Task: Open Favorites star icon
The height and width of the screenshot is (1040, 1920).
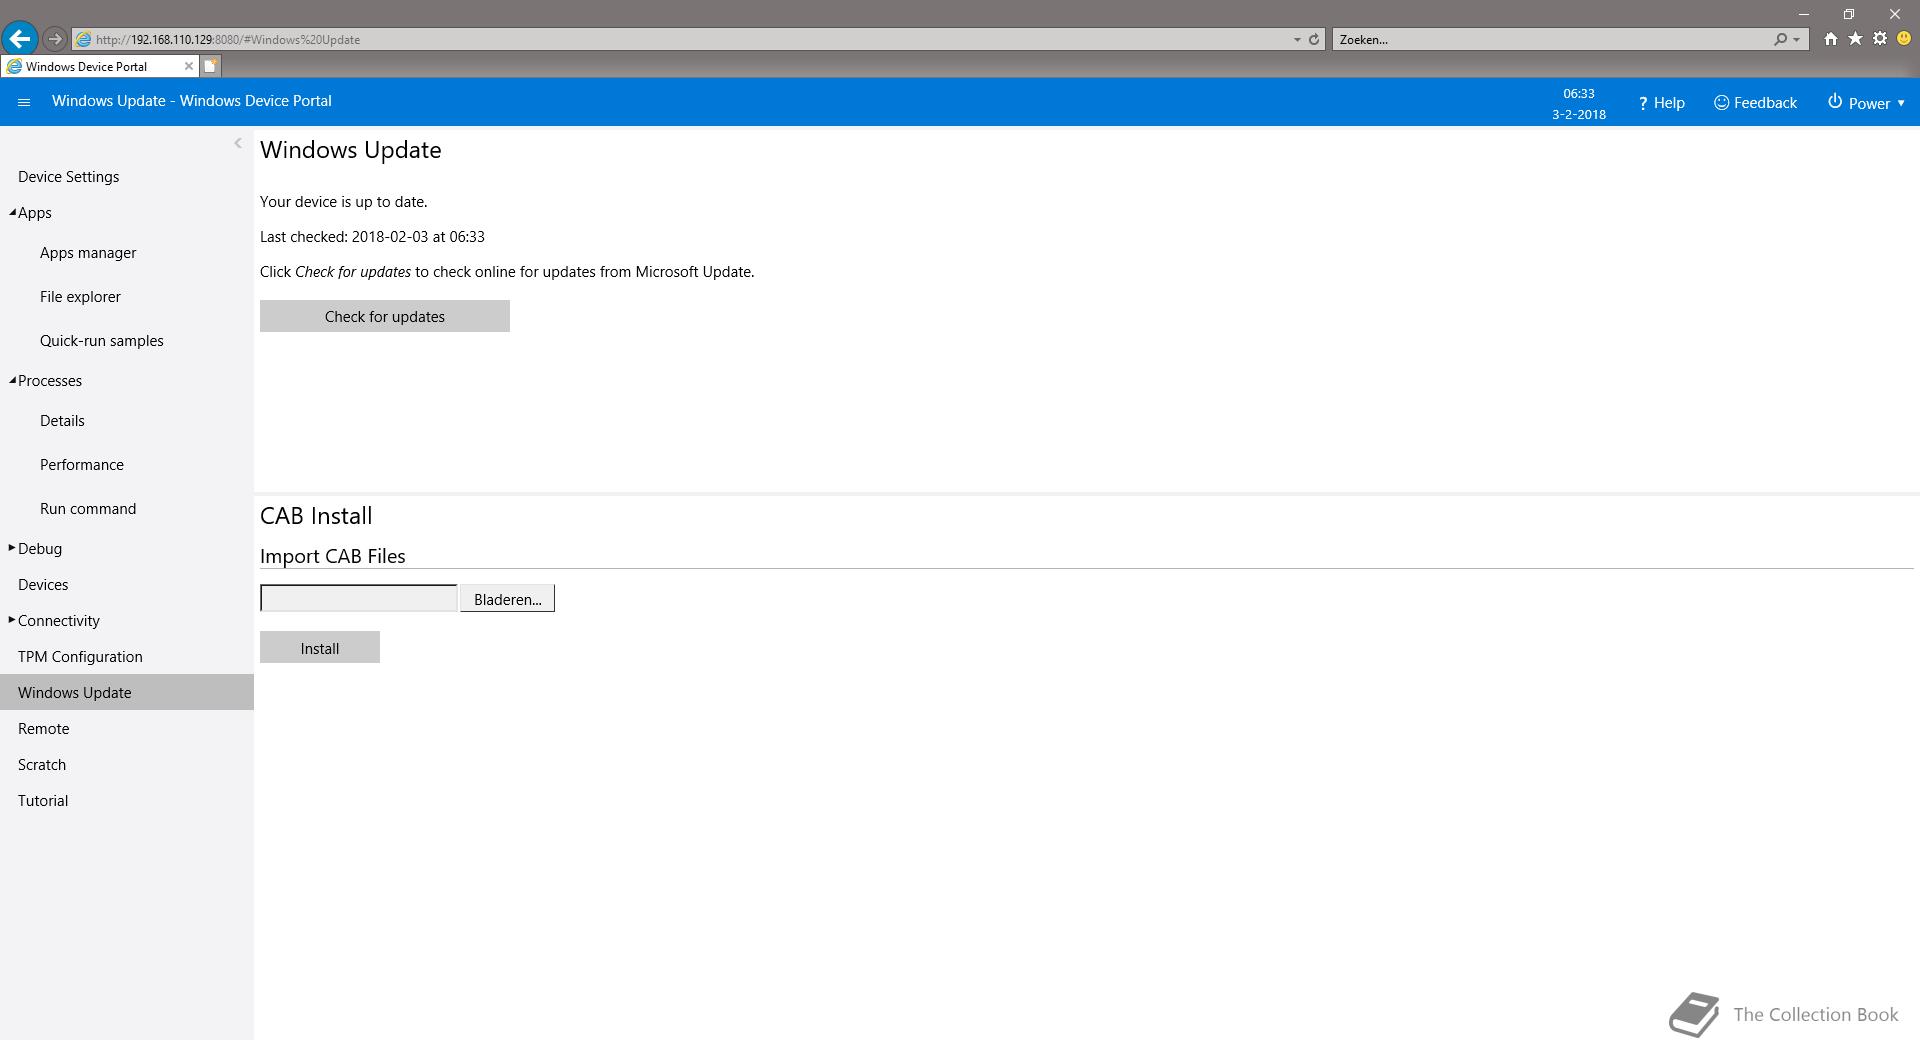Action: (x=1855, y=39)
